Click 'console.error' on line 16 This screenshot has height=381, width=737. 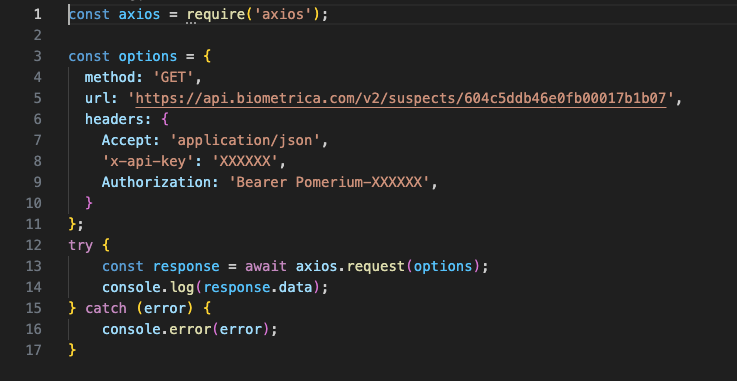(157, 329)
